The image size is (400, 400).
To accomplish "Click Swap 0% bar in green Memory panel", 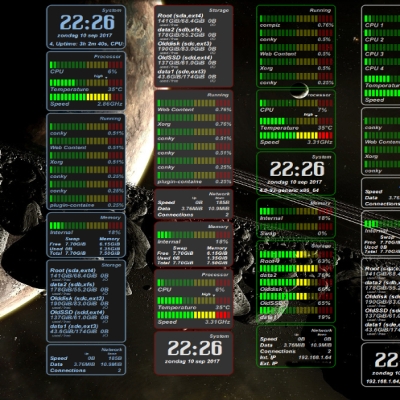I will 296,227.
